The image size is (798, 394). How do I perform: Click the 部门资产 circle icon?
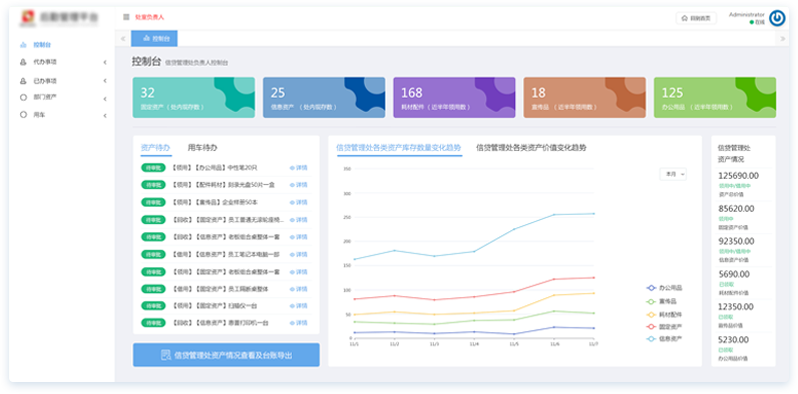pyautogui.click(x=23, y=97)
